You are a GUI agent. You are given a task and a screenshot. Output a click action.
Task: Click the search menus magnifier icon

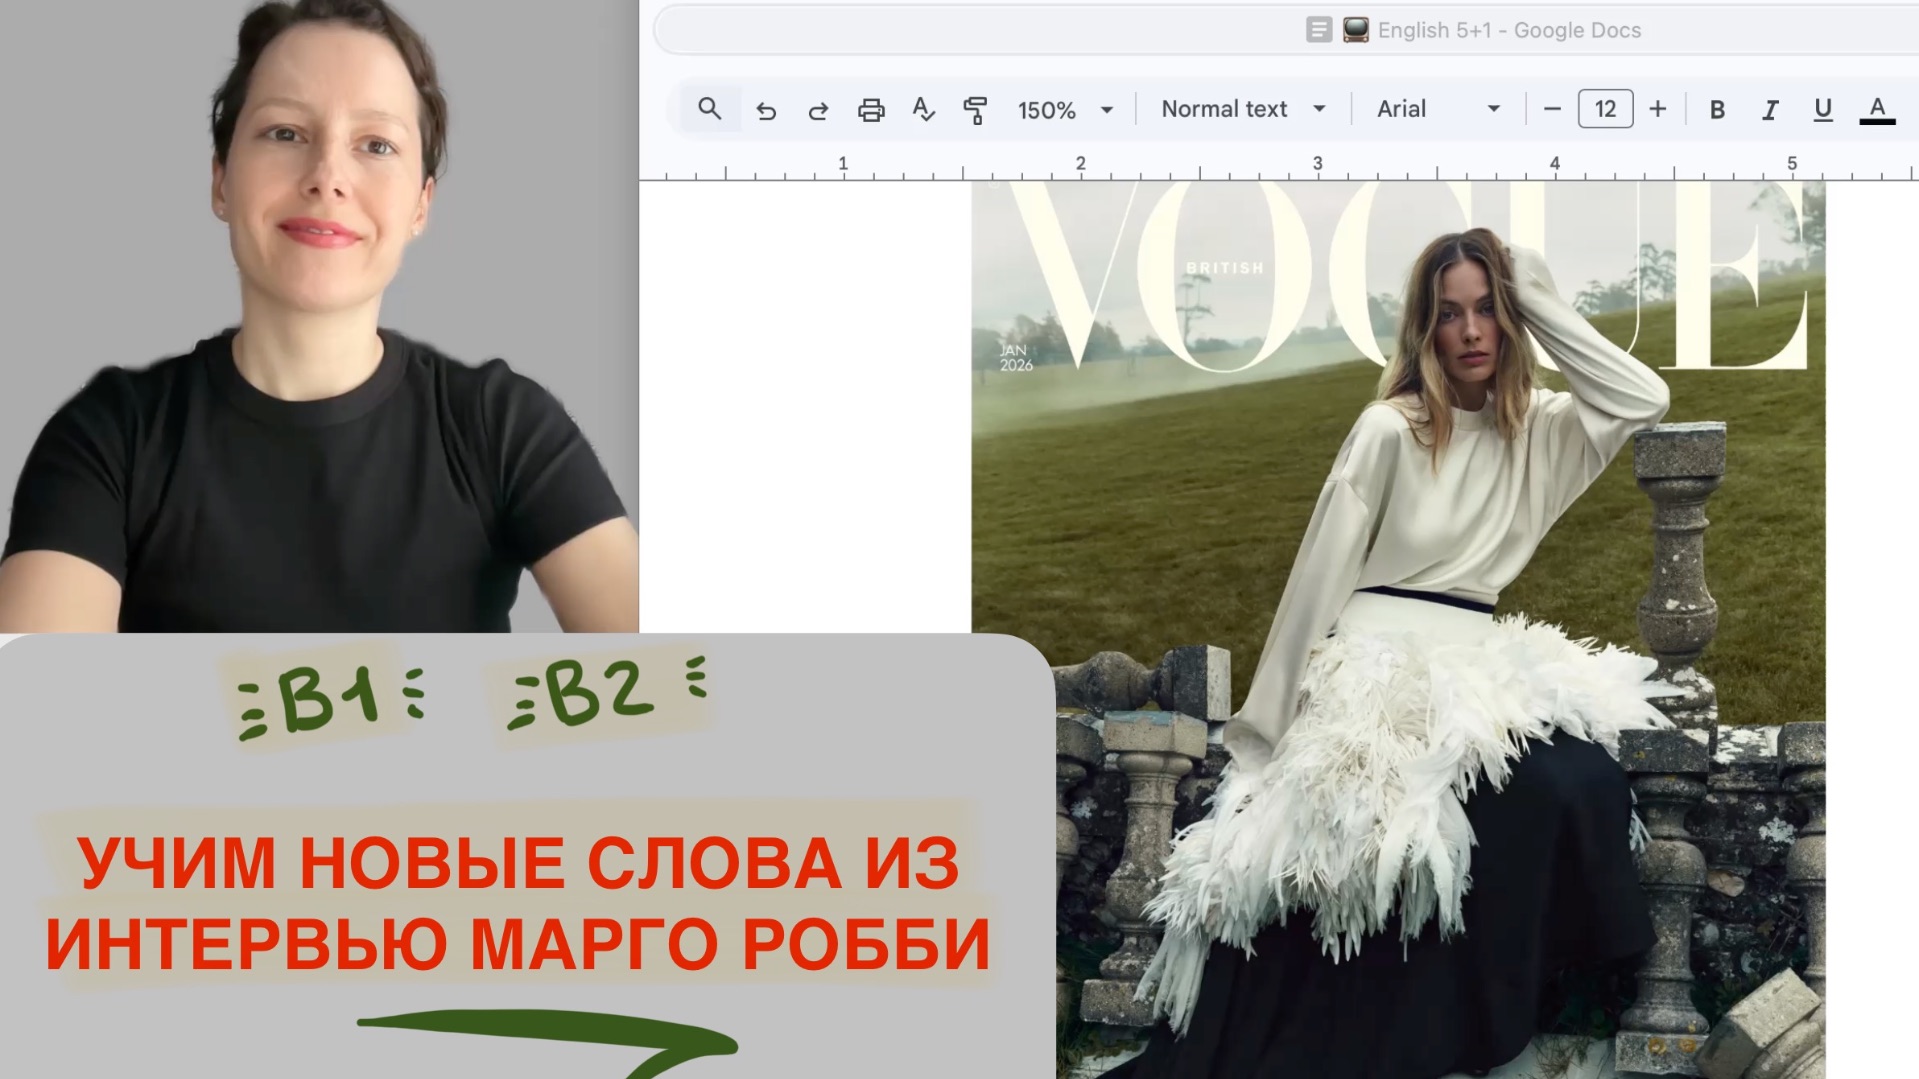pos(710,109)
